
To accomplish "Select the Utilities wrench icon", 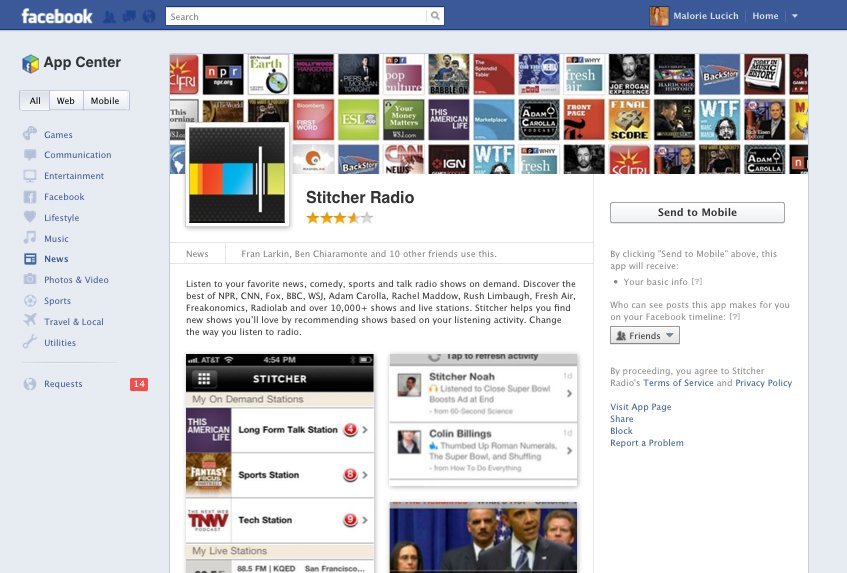I will pyautogui.click(x=30, y=342).
